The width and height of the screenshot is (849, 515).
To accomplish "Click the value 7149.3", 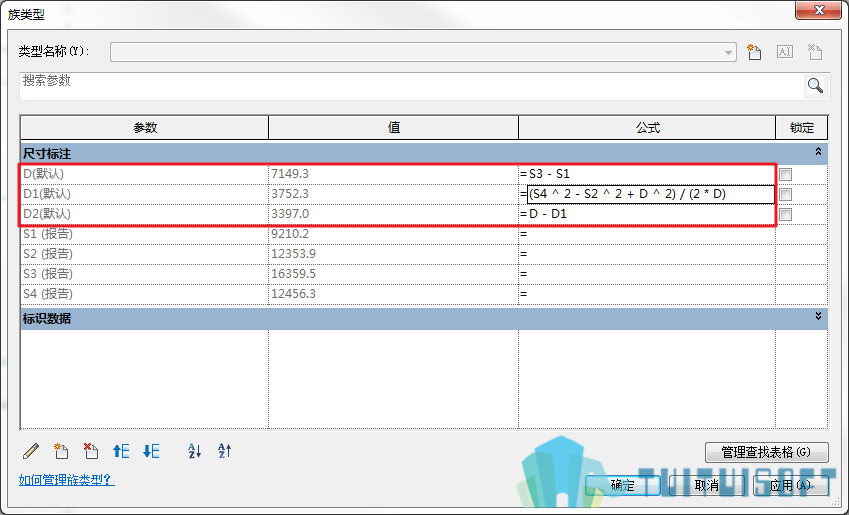I will (x=290, y=174).
